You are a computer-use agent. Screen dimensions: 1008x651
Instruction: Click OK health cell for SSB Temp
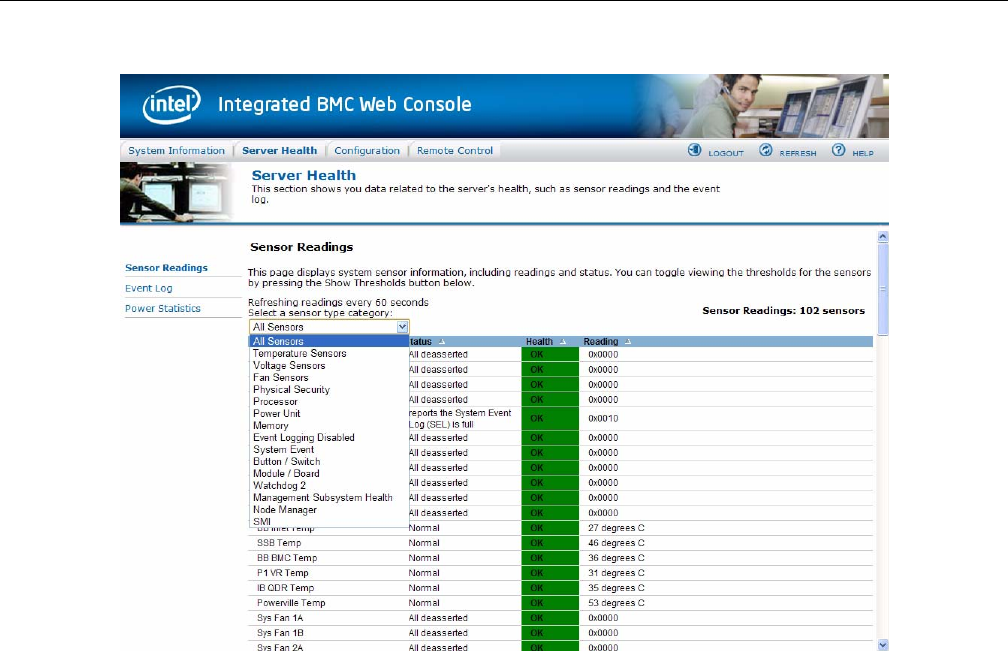click(550, 543)
